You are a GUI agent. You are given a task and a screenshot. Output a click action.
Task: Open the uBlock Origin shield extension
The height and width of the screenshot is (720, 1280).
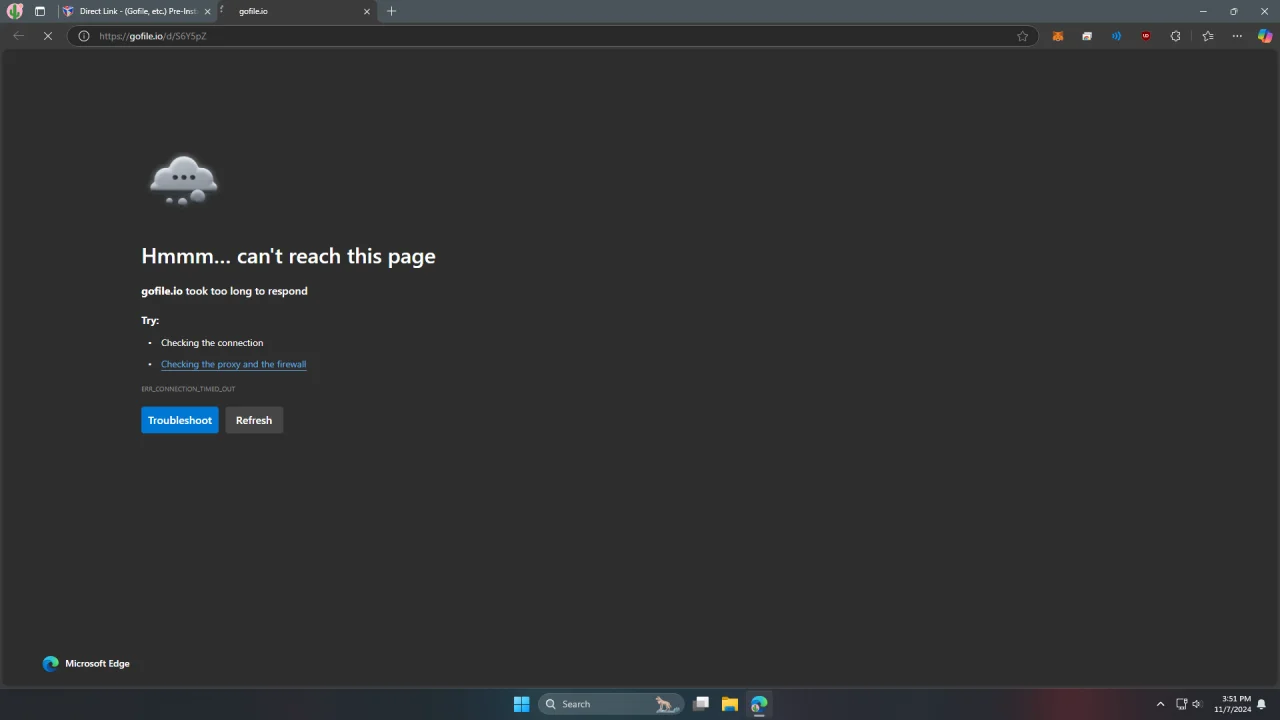coord(1146,36)
